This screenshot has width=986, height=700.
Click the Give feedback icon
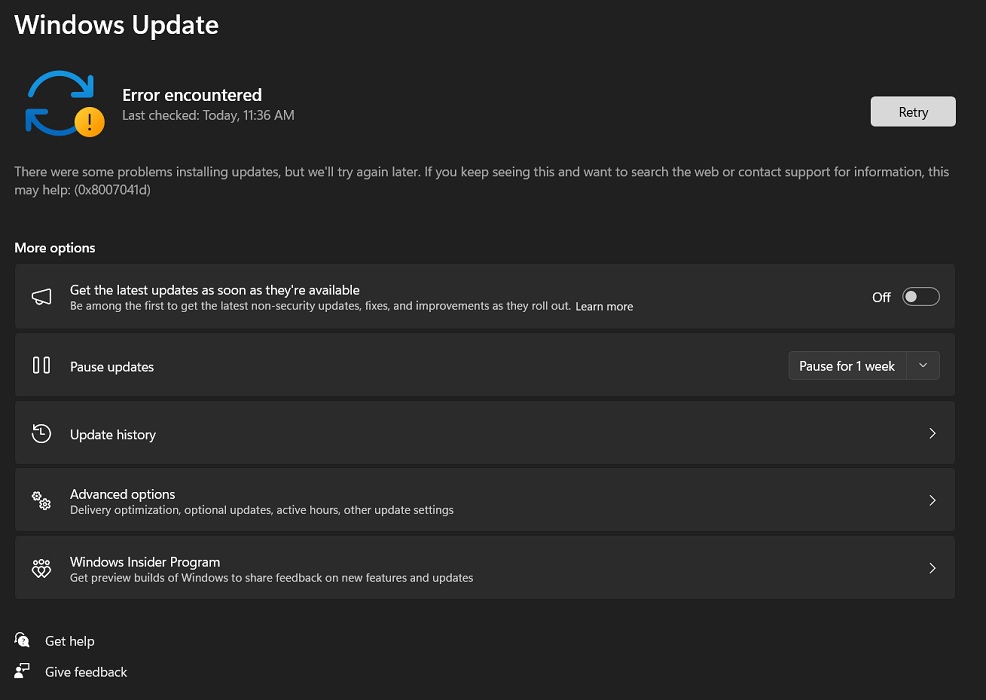(20, 671)
